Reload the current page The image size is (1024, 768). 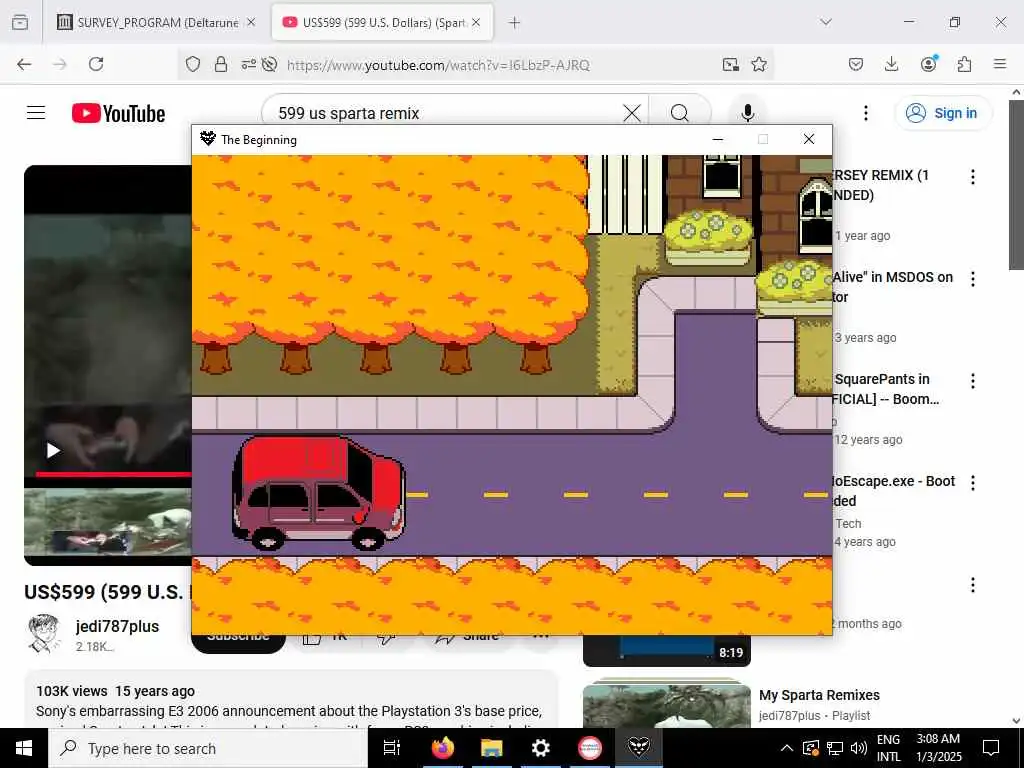(x=96, y=64)
